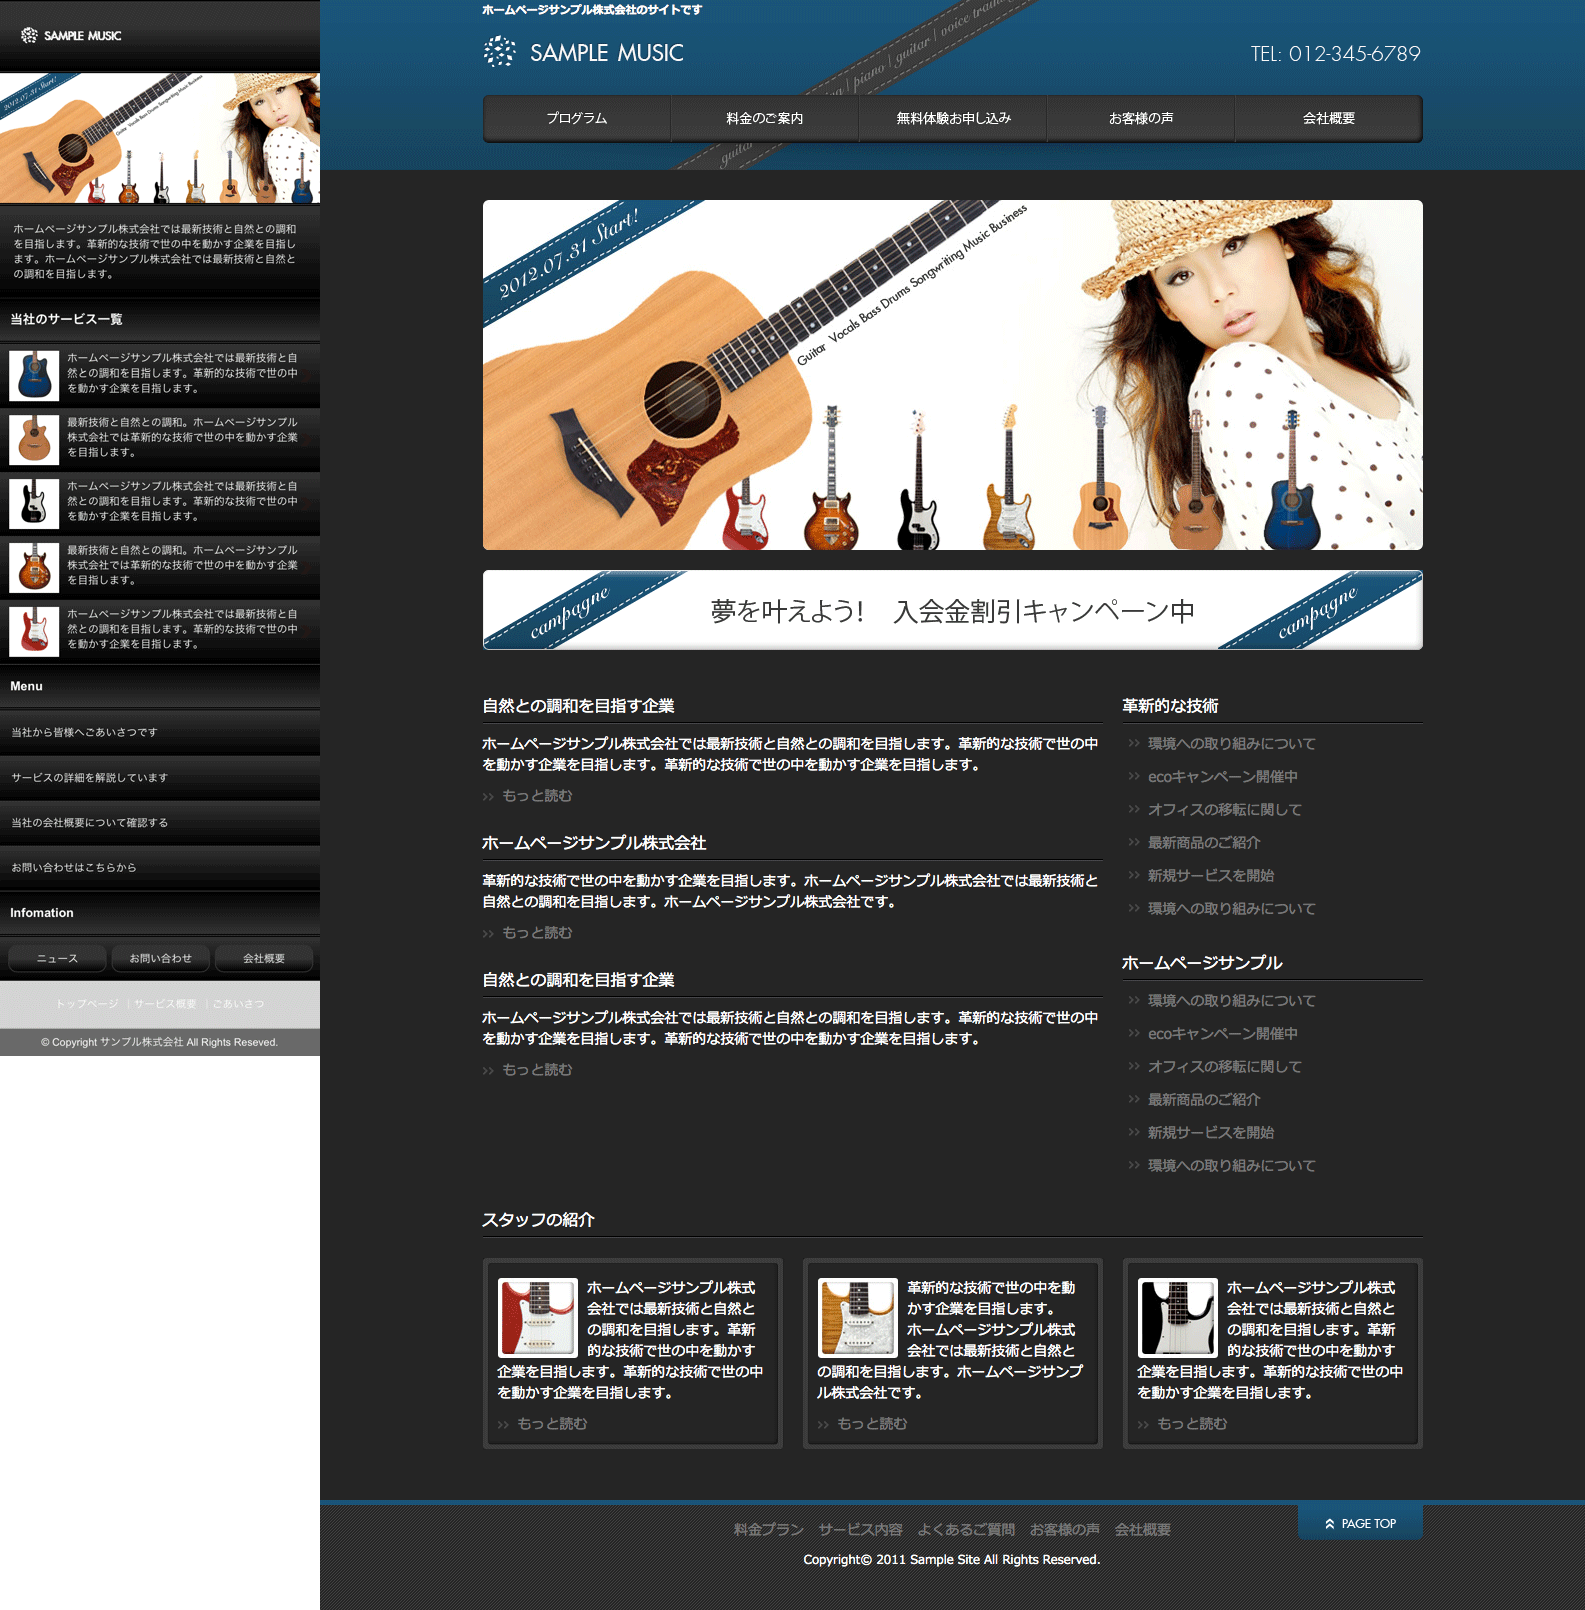This screenshot has width=1585, height=1610.
Task: Open ecoキャンペーン開催中 link under 革新的な技術
Action: [x=1222, y=777]
